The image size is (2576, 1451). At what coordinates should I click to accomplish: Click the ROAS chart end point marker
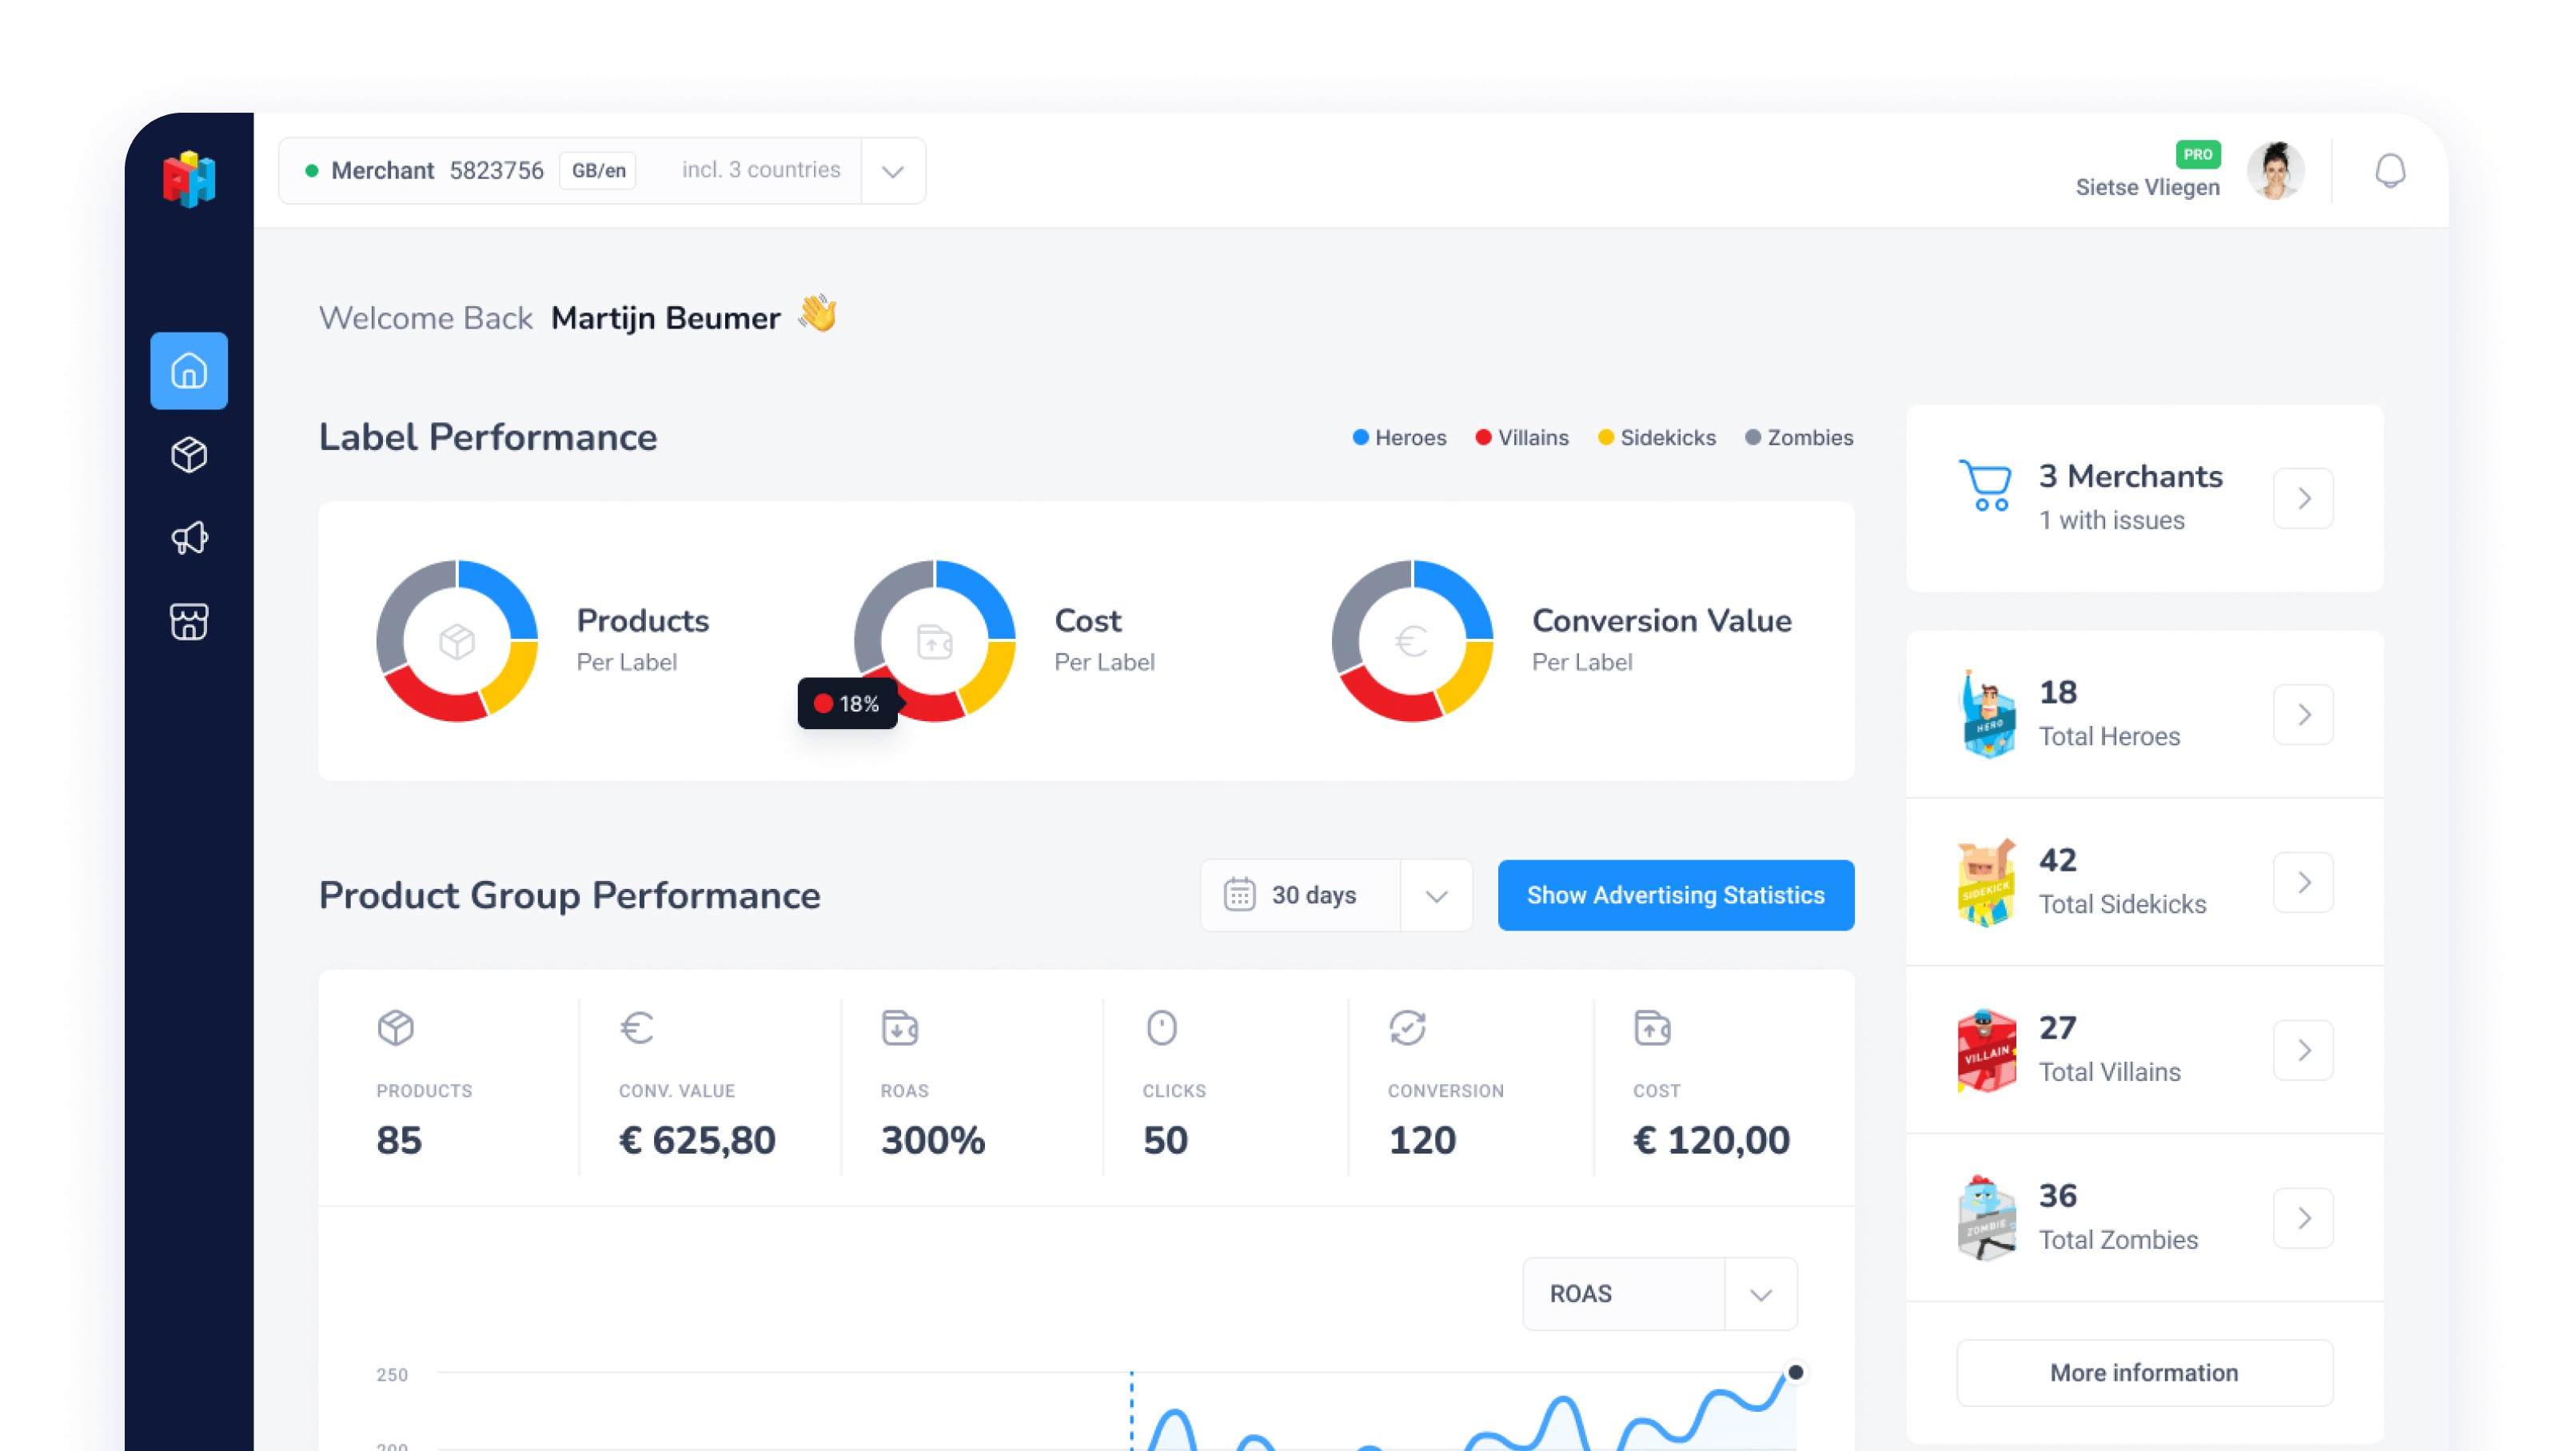1795,1373
